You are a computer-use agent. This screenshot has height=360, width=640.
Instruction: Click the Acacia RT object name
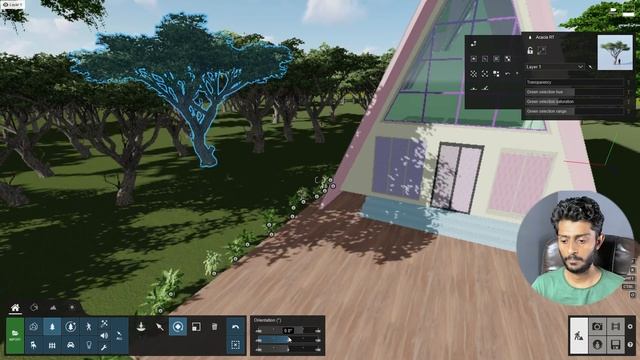click(545, 37)
